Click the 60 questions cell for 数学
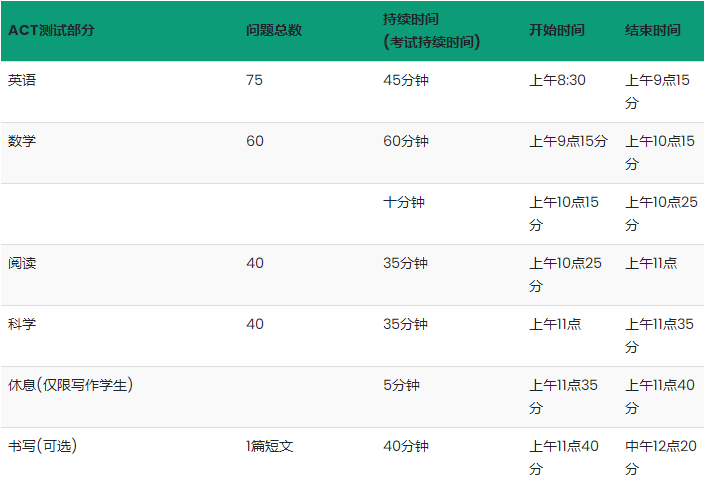The image size is (704, 503). [x=255, y=141]
